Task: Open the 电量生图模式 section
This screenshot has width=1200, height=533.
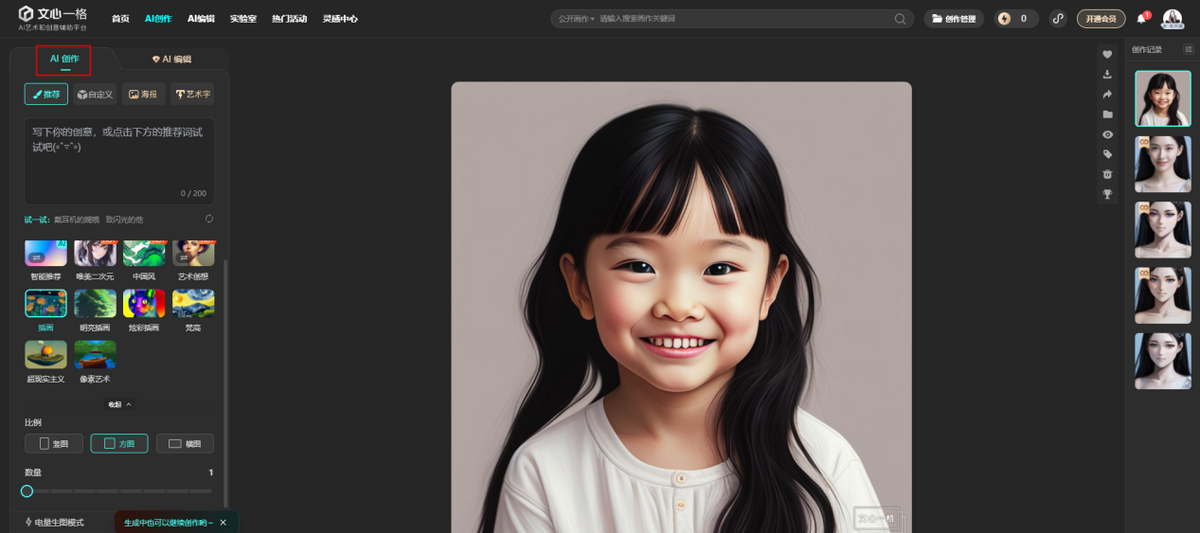Action: tap(55, 522)
